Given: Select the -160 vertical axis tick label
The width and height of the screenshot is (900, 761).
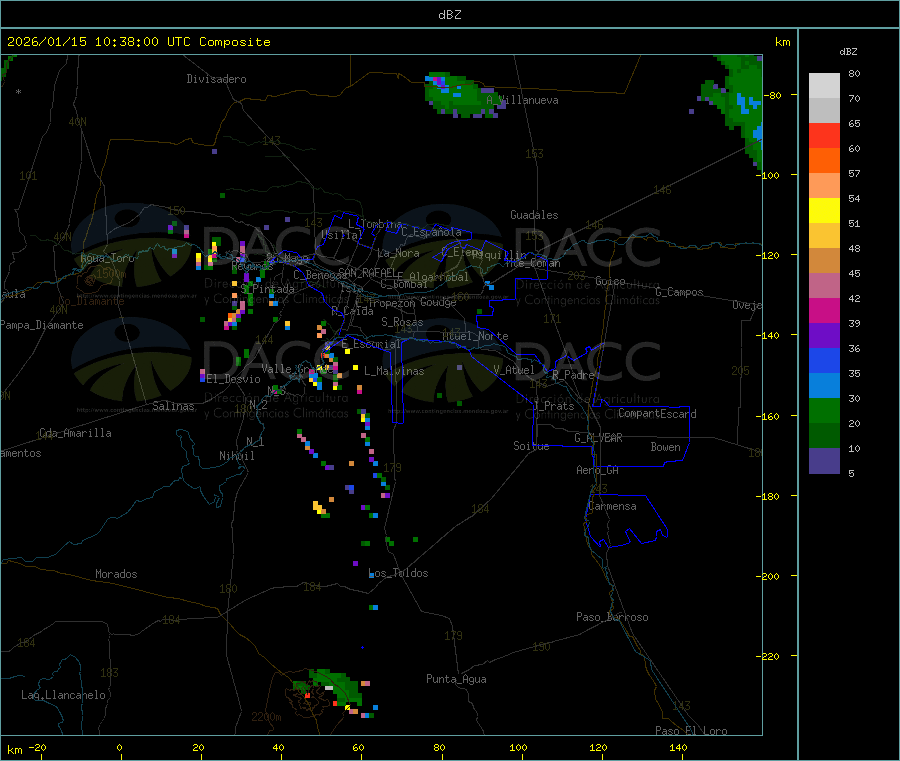Looking at the screenshot, I should tap(768, 416).
